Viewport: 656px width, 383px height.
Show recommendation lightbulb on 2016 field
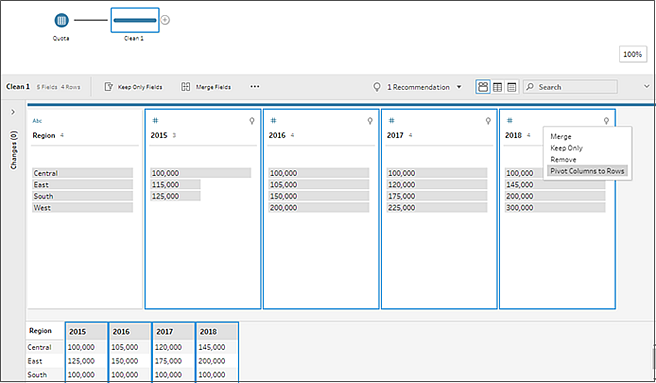click(x=370, y=121)
